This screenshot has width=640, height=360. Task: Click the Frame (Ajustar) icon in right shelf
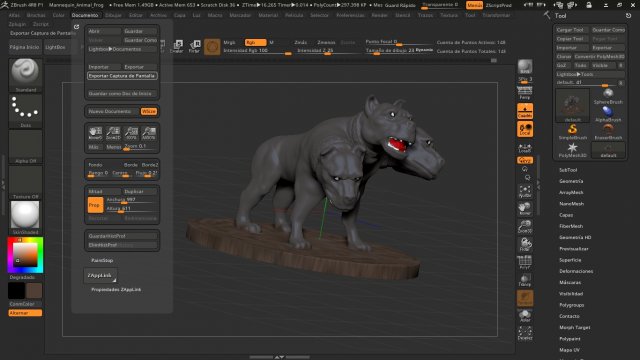tap(525, 191)
